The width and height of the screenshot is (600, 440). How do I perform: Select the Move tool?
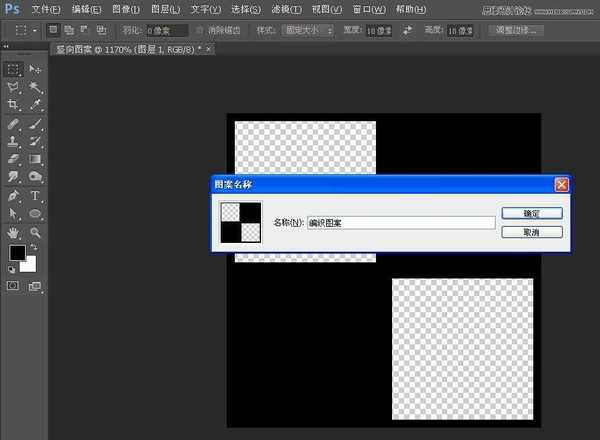(35, 69)
